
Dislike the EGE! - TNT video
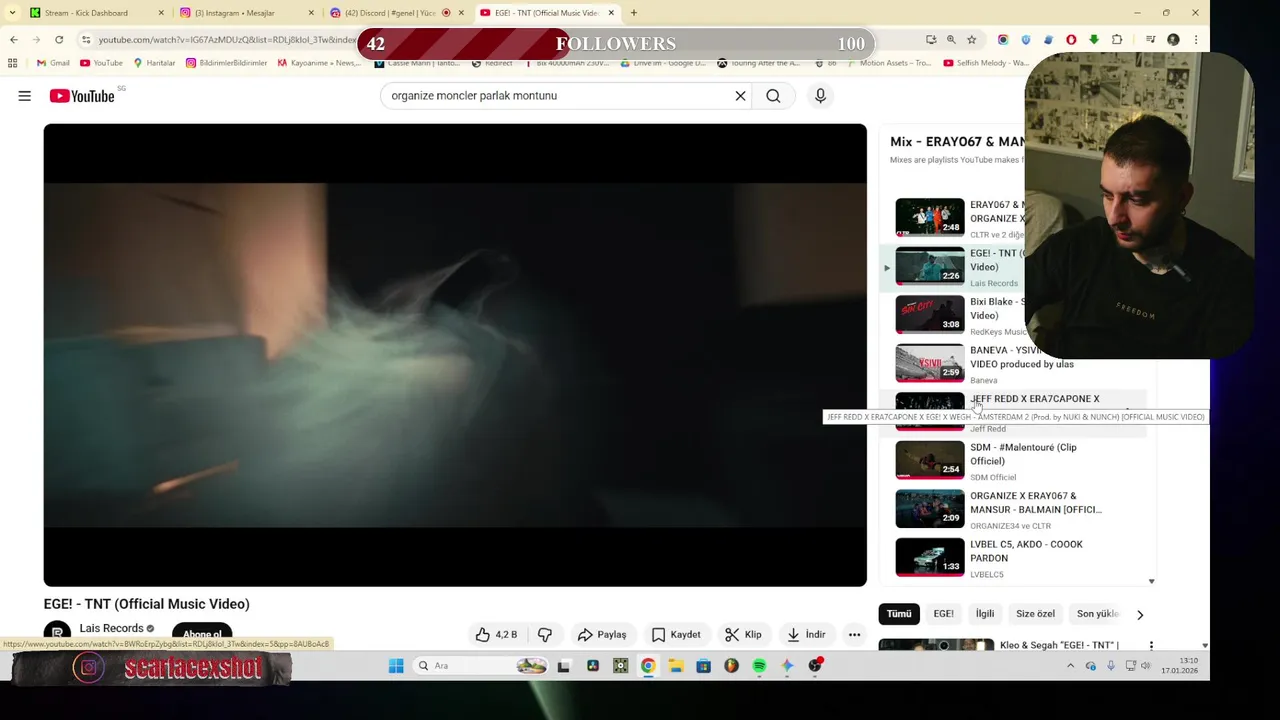[x=545, y=634]
